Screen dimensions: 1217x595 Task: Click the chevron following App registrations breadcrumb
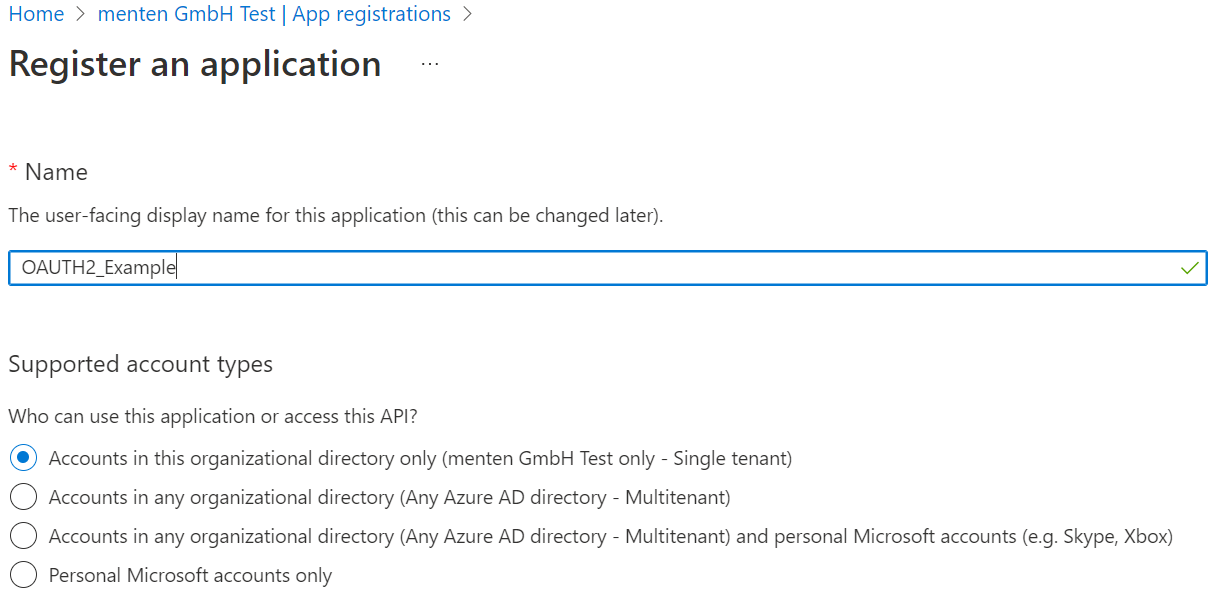click(x=467, y=15)
